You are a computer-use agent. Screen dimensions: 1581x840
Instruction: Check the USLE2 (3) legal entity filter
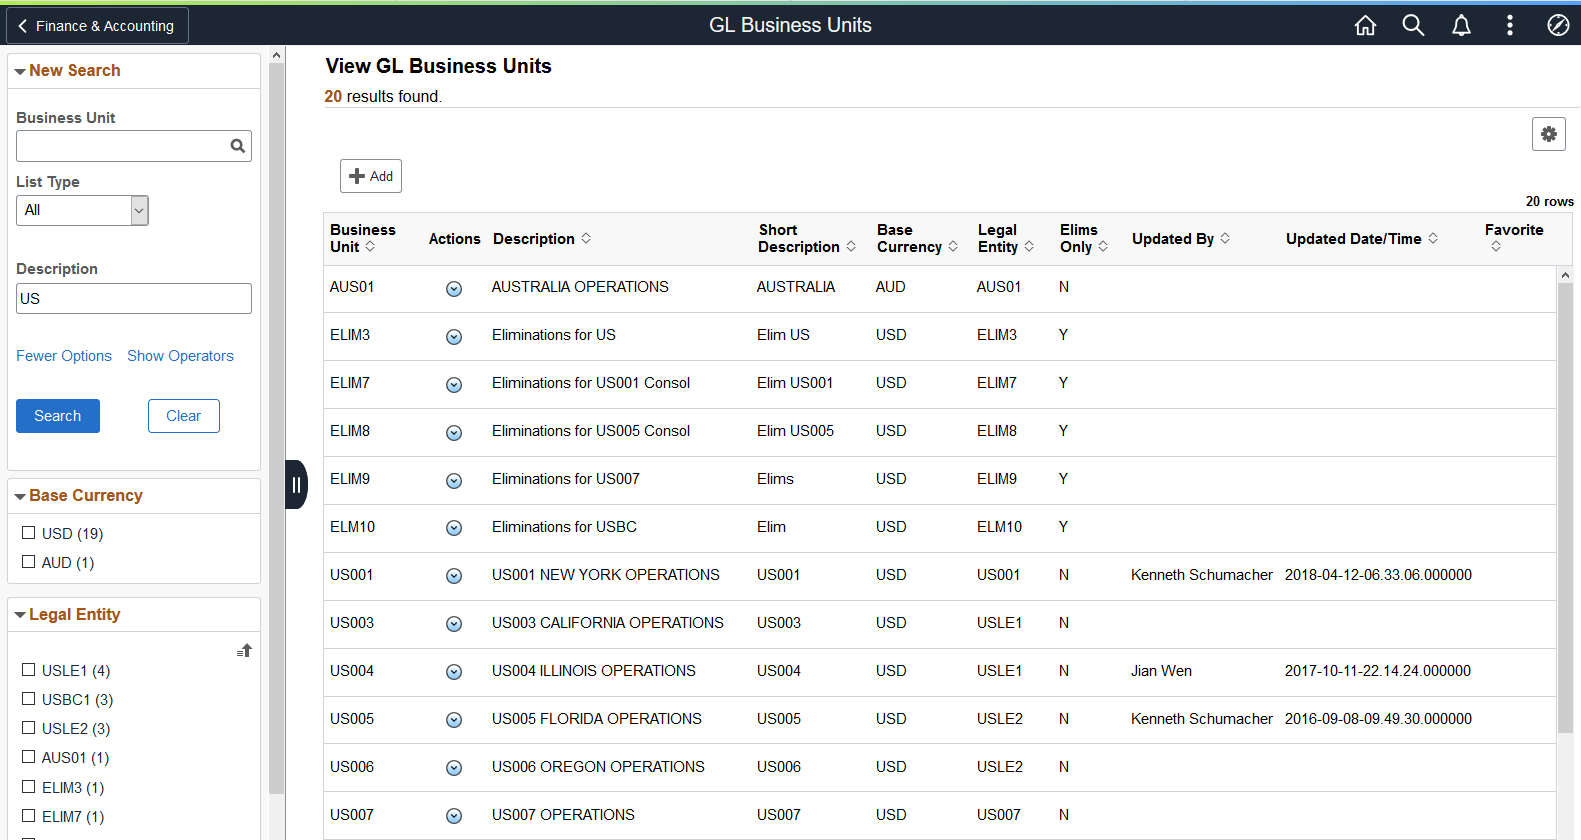click(29, 728)
